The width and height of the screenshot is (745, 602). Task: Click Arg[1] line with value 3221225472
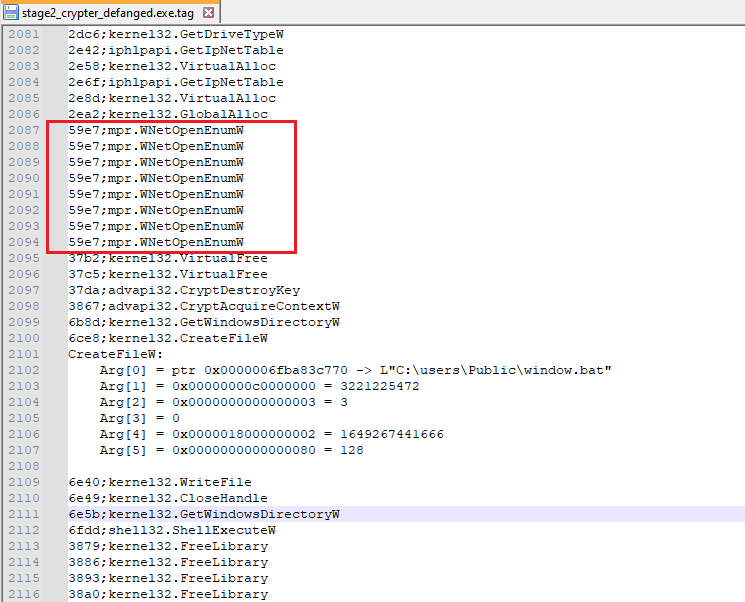pos(259,386)
